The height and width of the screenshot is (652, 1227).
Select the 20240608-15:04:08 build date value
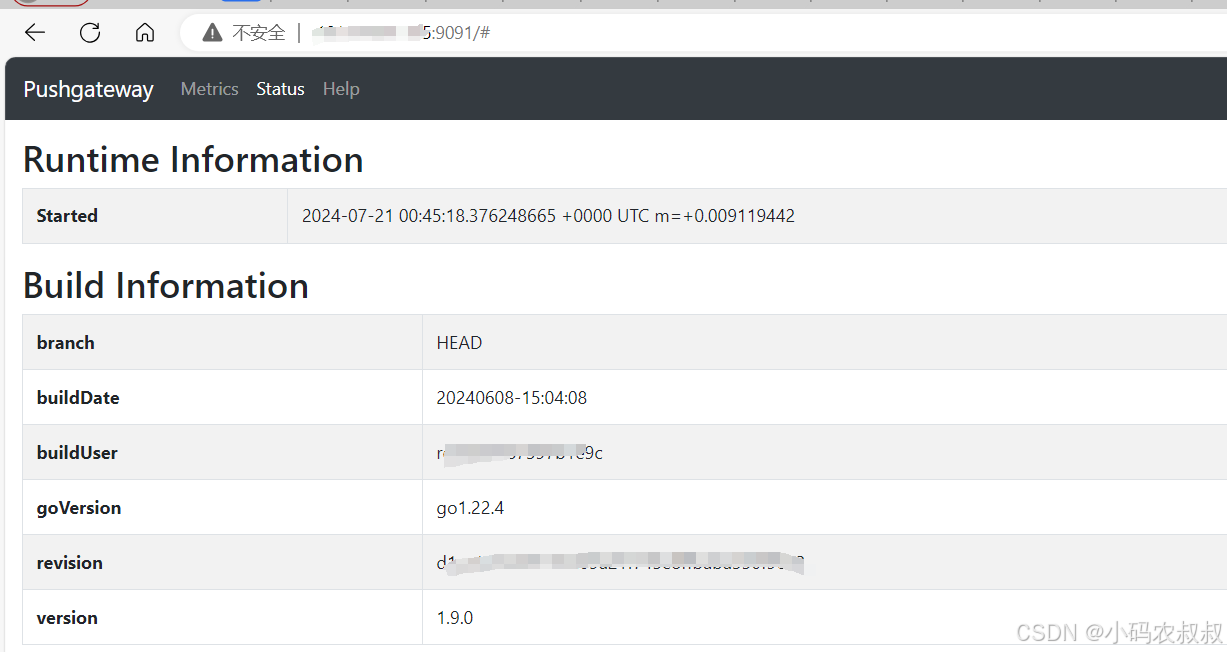coord(512,398)
